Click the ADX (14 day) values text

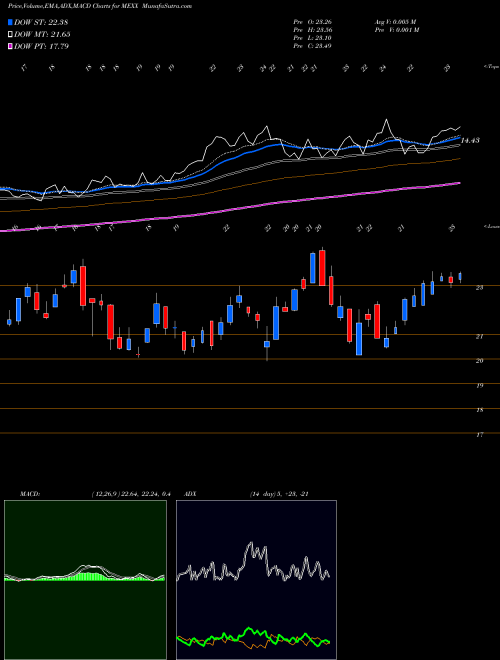pos(279,494)
